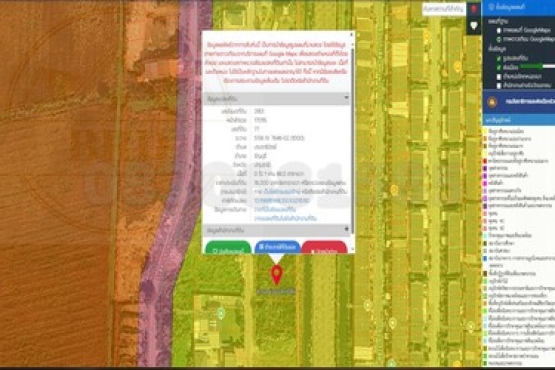Open the blue coordinates link in popup

coord(281,200)
